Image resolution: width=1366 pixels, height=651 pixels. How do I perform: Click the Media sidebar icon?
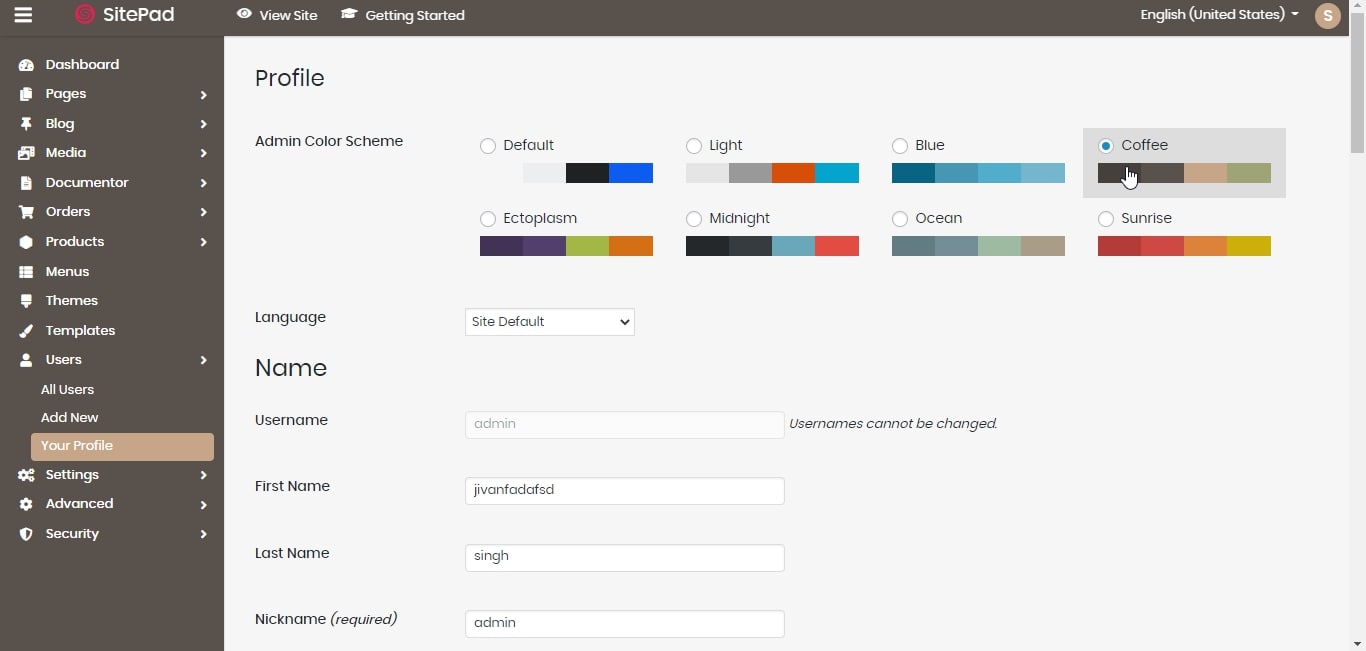pos(26,153)
